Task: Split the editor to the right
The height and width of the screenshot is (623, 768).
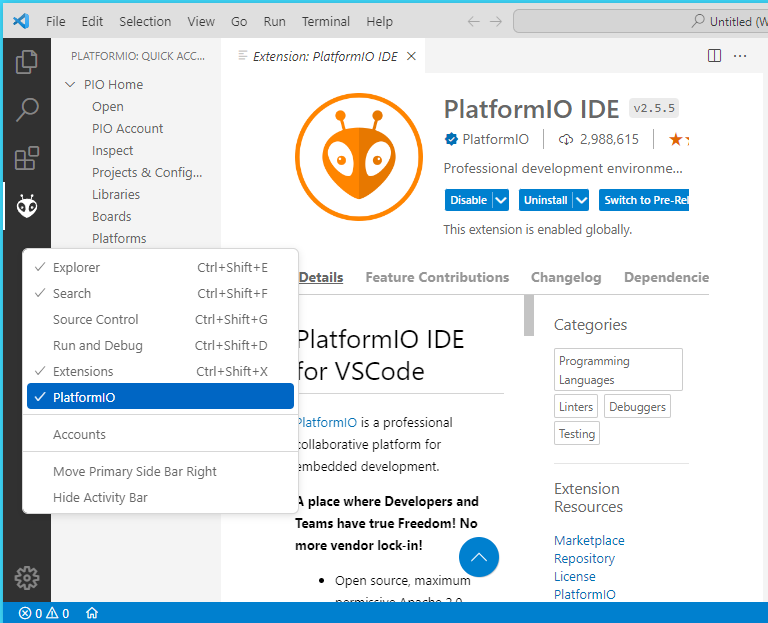Action: [x=715, y=56]
